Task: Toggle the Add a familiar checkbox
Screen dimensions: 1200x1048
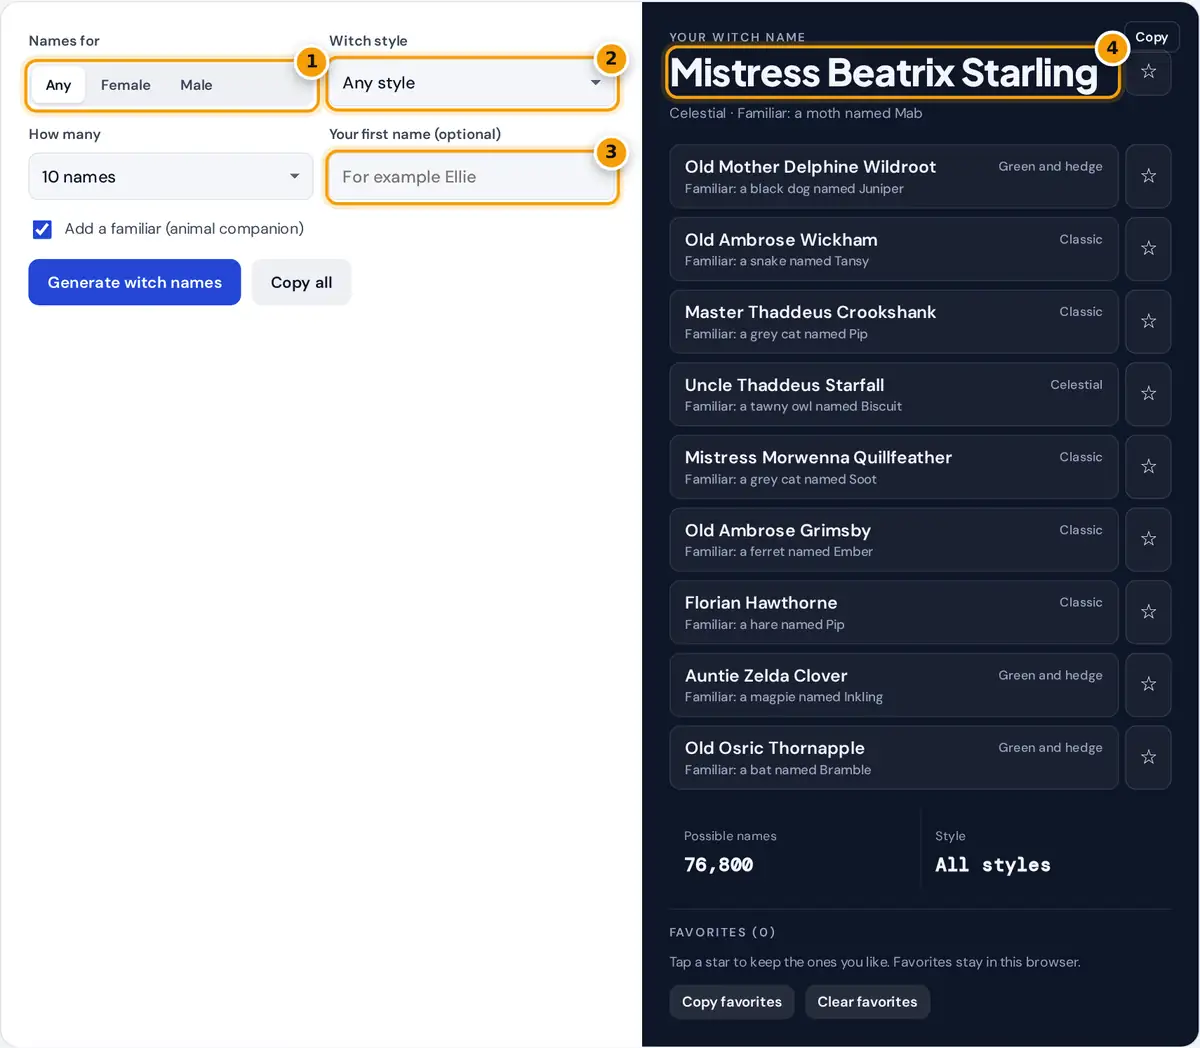Action: point(42,229)
